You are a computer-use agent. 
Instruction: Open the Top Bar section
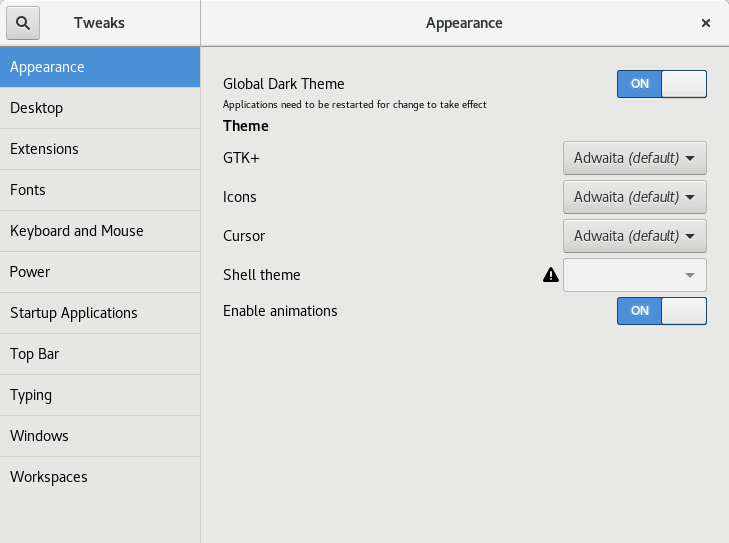coord(100,354)
